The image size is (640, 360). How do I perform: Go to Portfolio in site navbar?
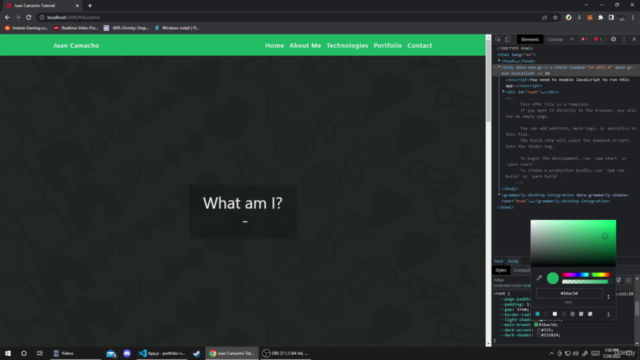387,45
